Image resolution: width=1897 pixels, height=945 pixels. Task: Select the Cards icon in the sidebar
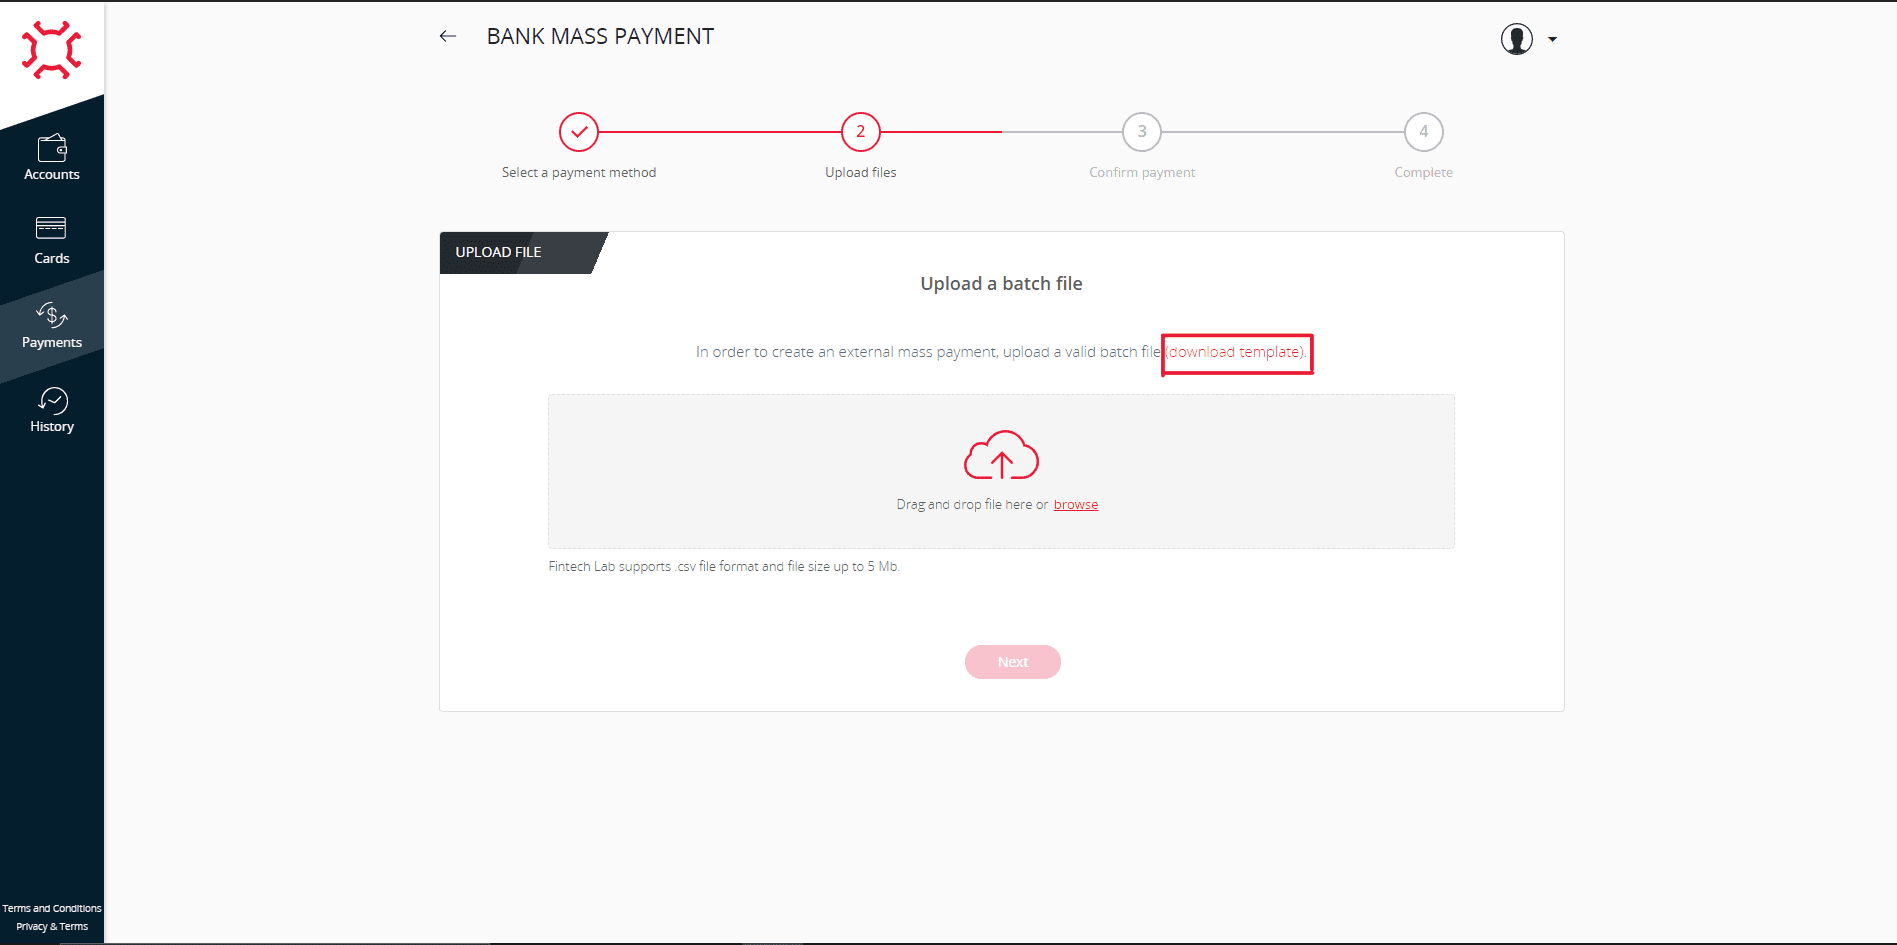(x=51, y=229)
